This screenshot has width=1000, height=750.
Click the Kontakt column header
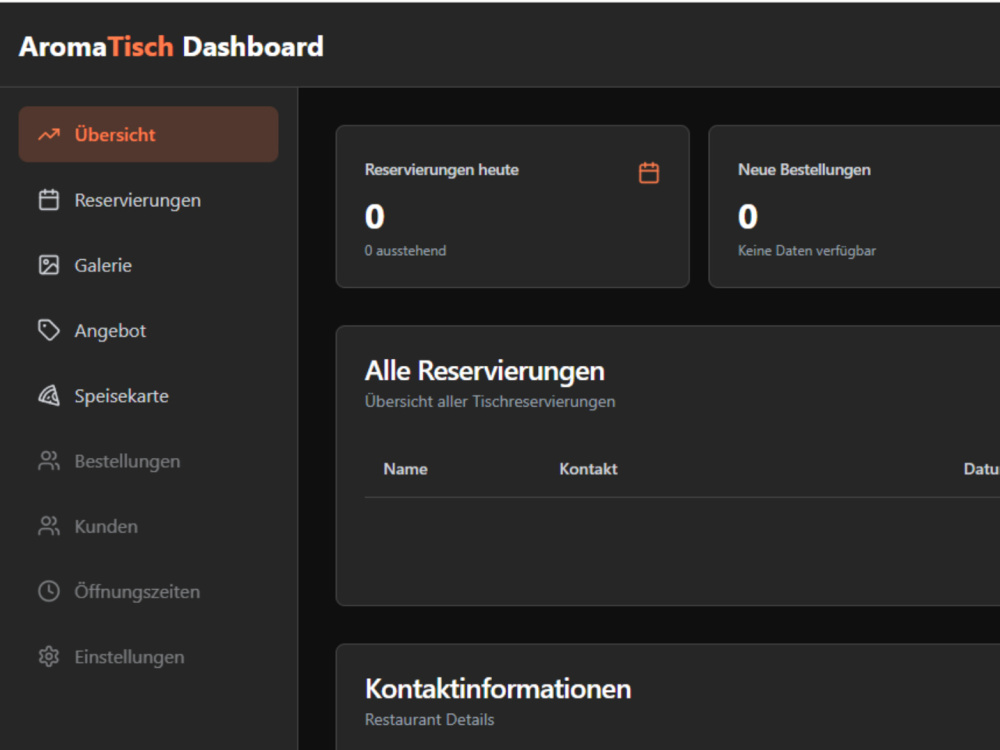click(588, 469)
